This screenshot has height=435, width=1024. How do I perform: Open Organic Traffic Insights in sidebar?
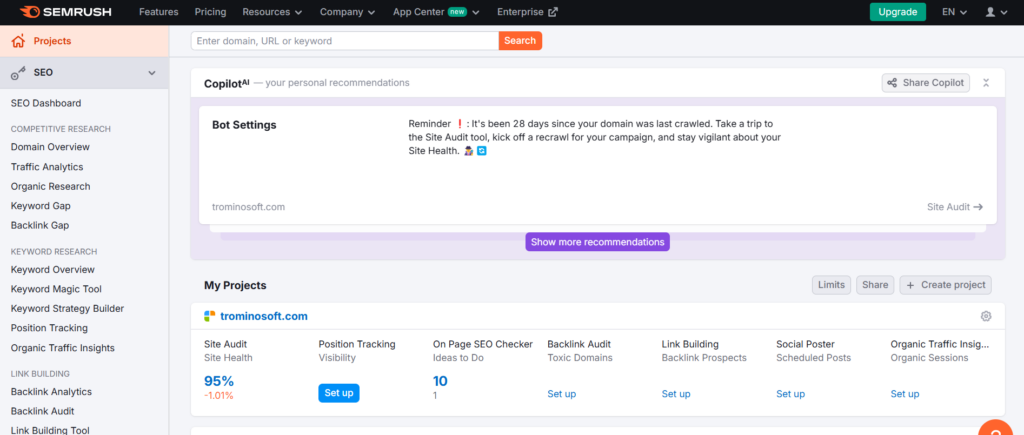pos(63,347)
